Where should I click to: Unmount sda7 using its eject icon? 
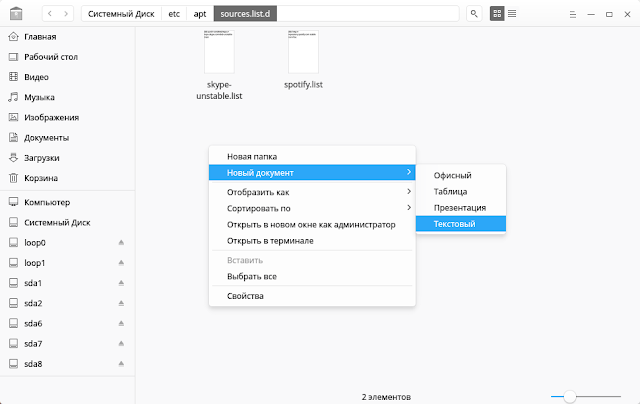click(x=121, y=343)
